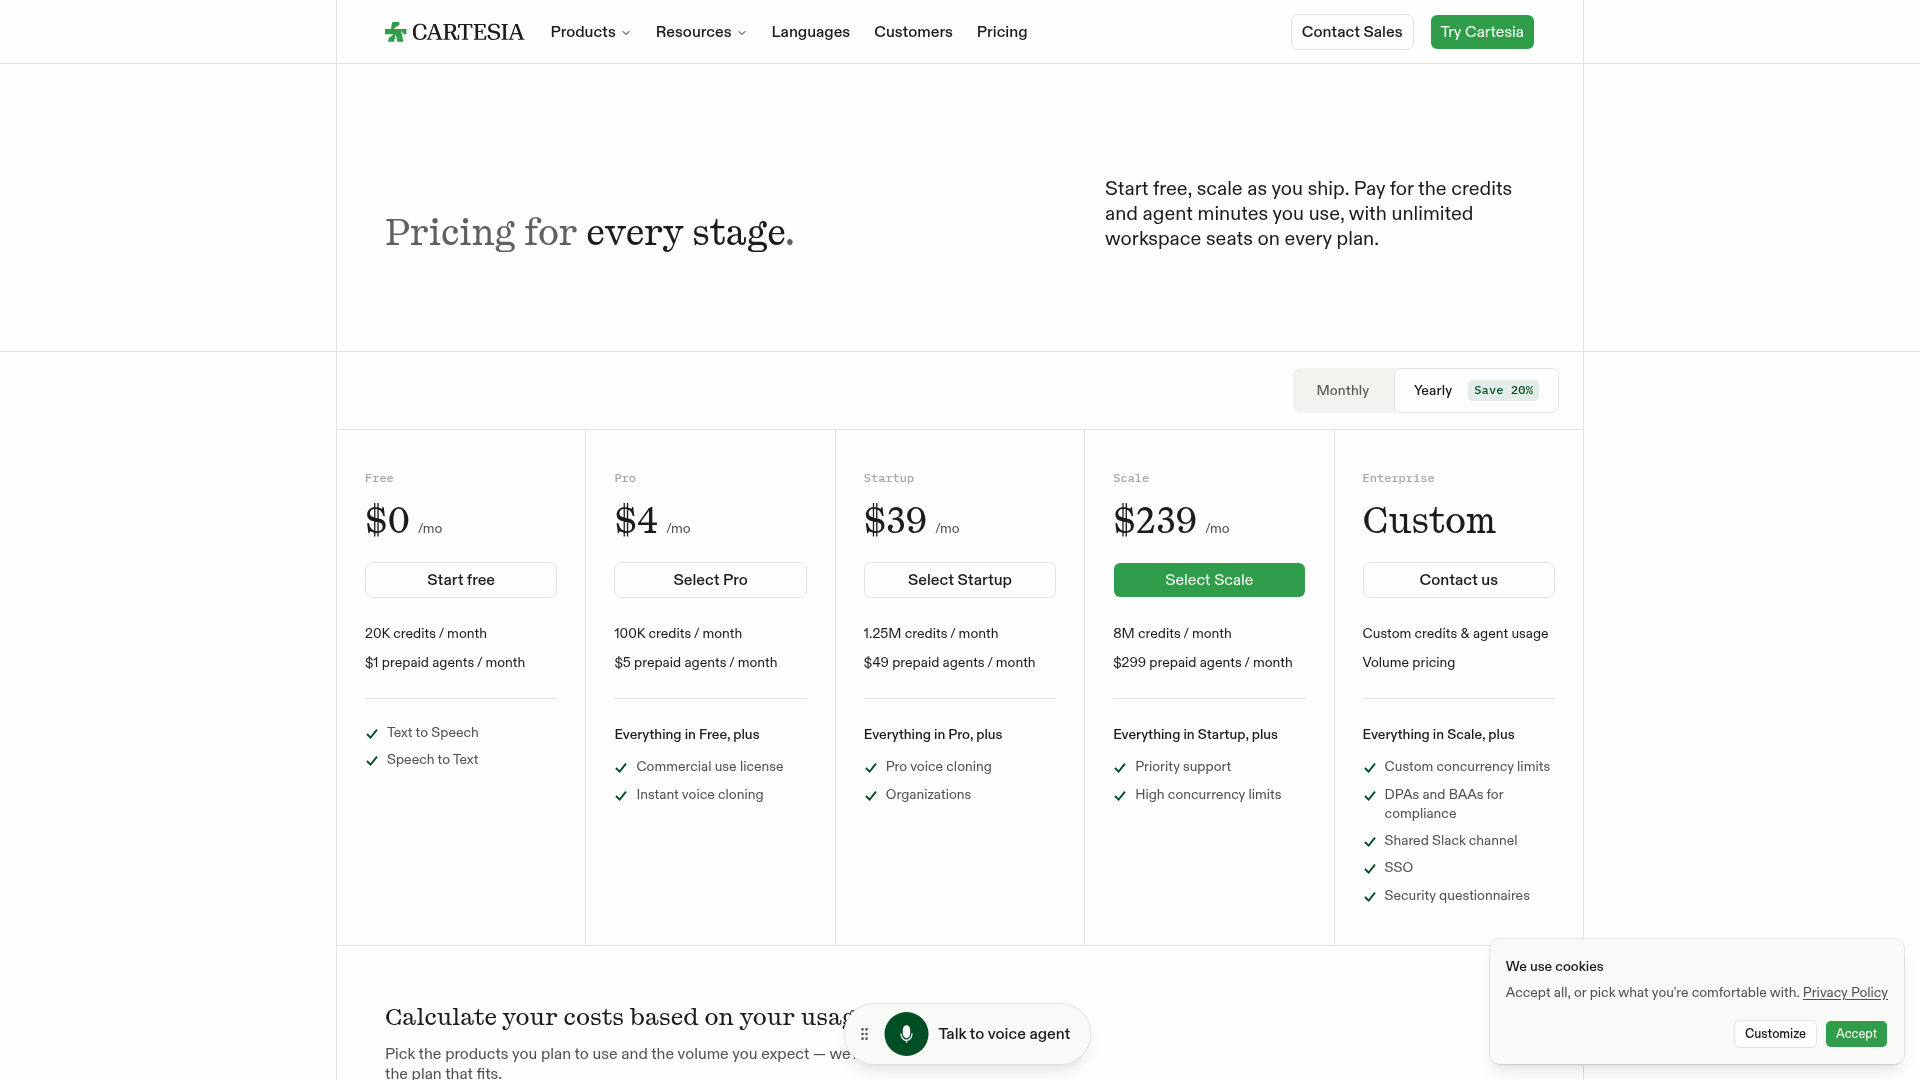The height and width of the screenshot is (1080, 1920).
Task: Click '100K credits / month' text
Action: coord(678,634)
